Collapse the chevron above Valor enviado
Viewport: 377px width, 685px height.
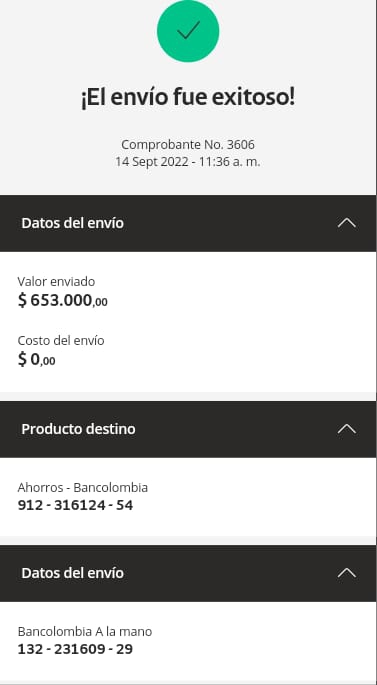347,223
